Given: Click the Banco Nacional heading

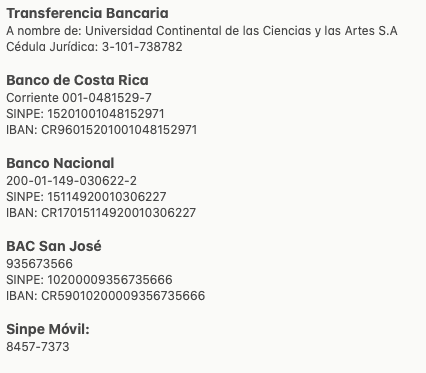Looking at the screenshot, I should click(x=60, y=163).
